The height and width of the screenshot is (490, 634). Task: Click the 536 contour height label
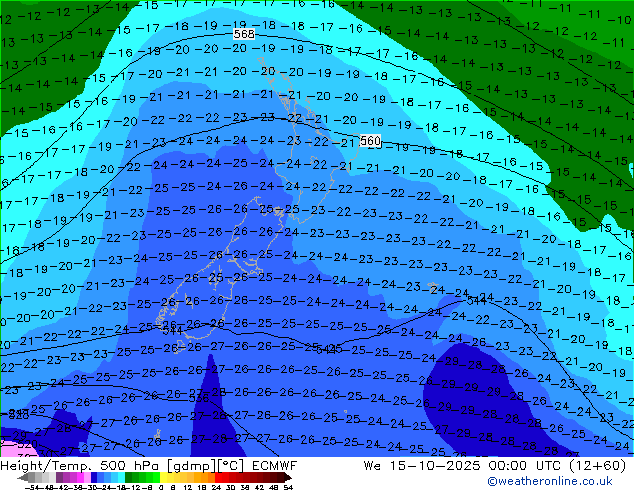199,398
